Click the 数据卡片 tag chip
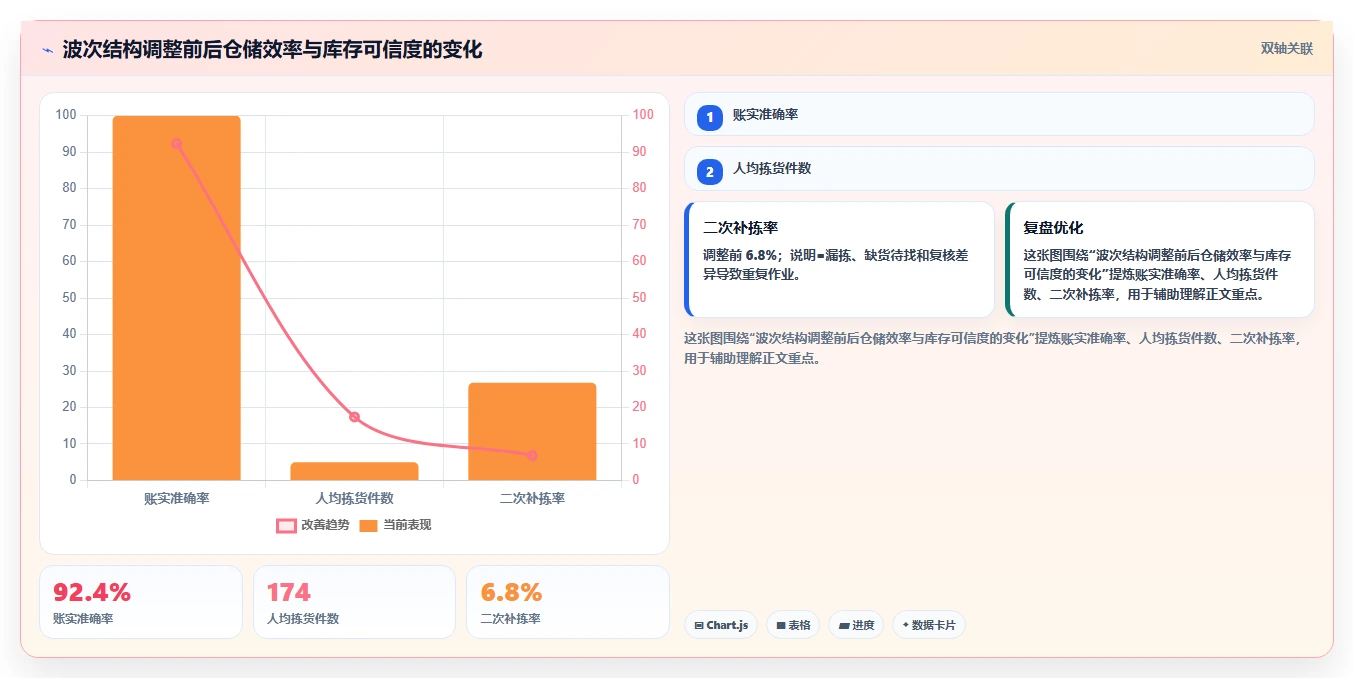Image resolution: width=1354 pixels, height=678 pixels. 929,625
